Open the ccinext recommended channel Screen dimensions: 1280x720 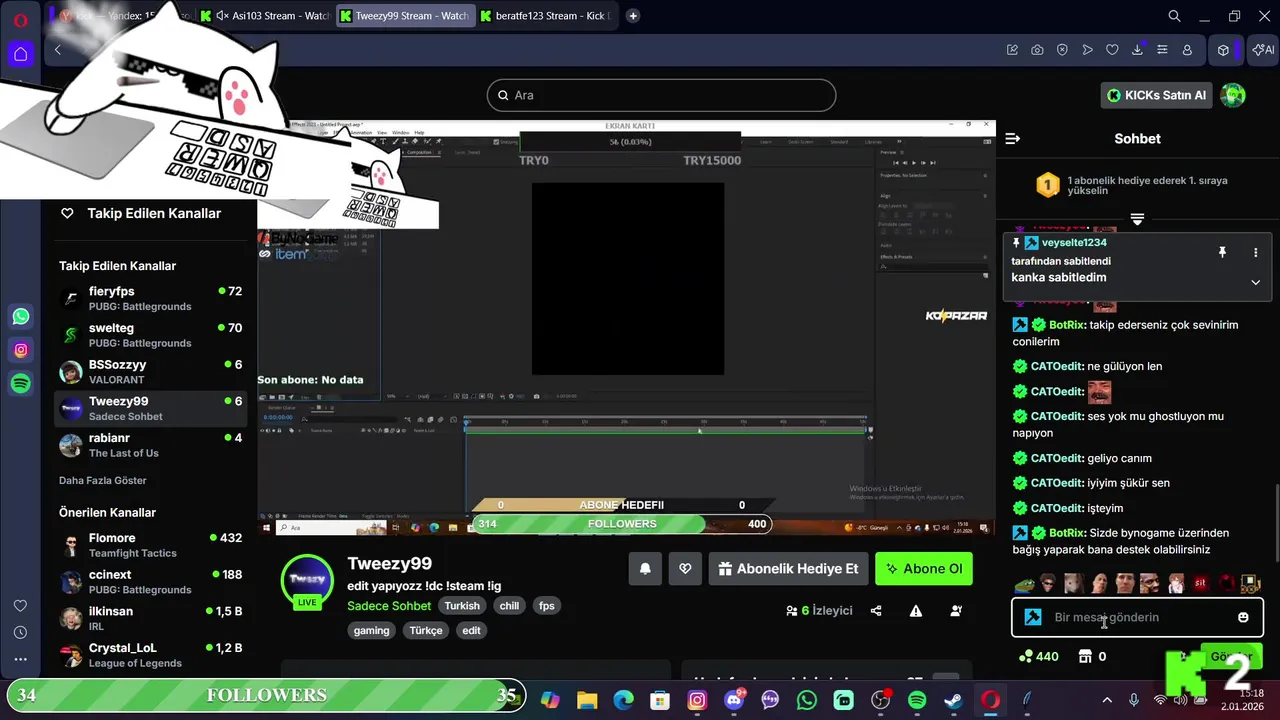click(151, 582)
